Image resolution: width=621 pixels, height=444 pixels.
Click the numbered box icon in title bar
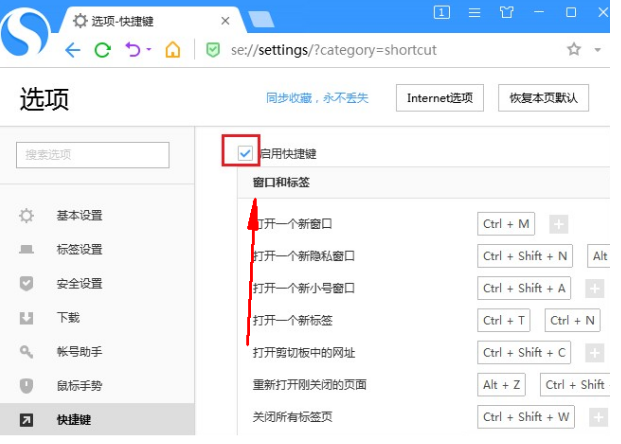click(442, 12)
